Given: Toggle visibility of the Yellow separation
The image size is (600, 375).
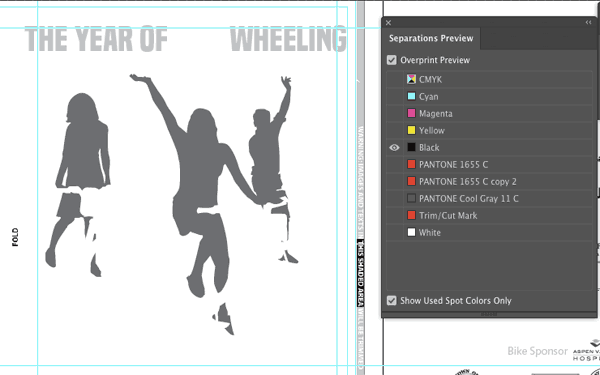Looking at the screenshot, I should click(395, 130).
